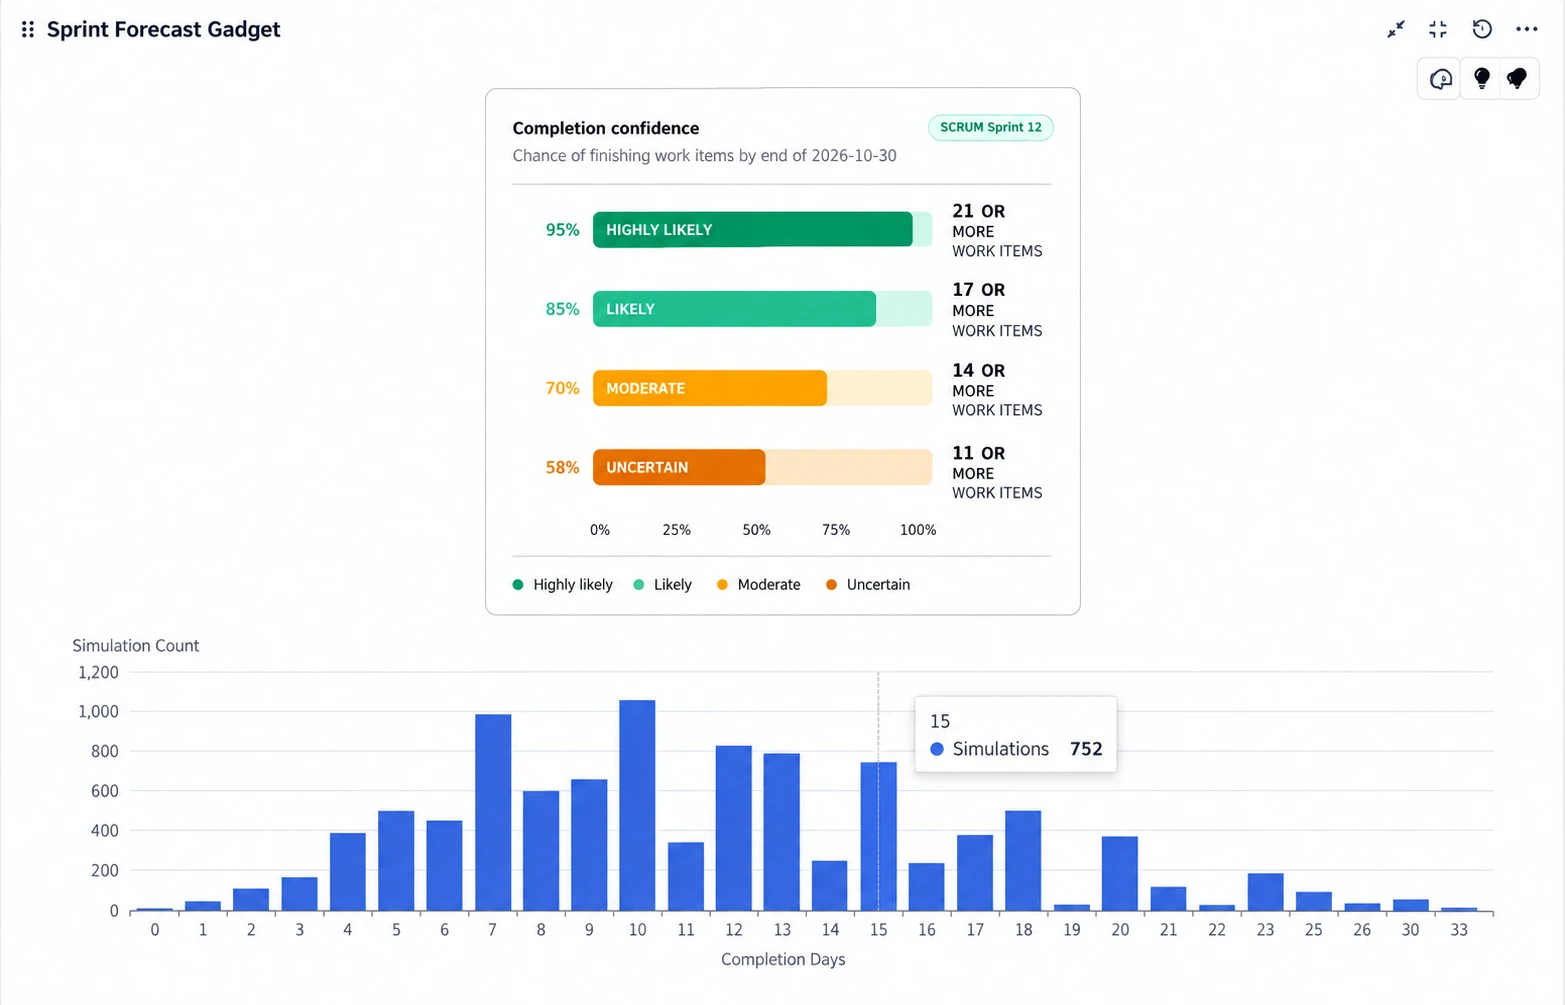Click the histogram bar for day 20
1565x1005 pixels.
[1120, 873]
